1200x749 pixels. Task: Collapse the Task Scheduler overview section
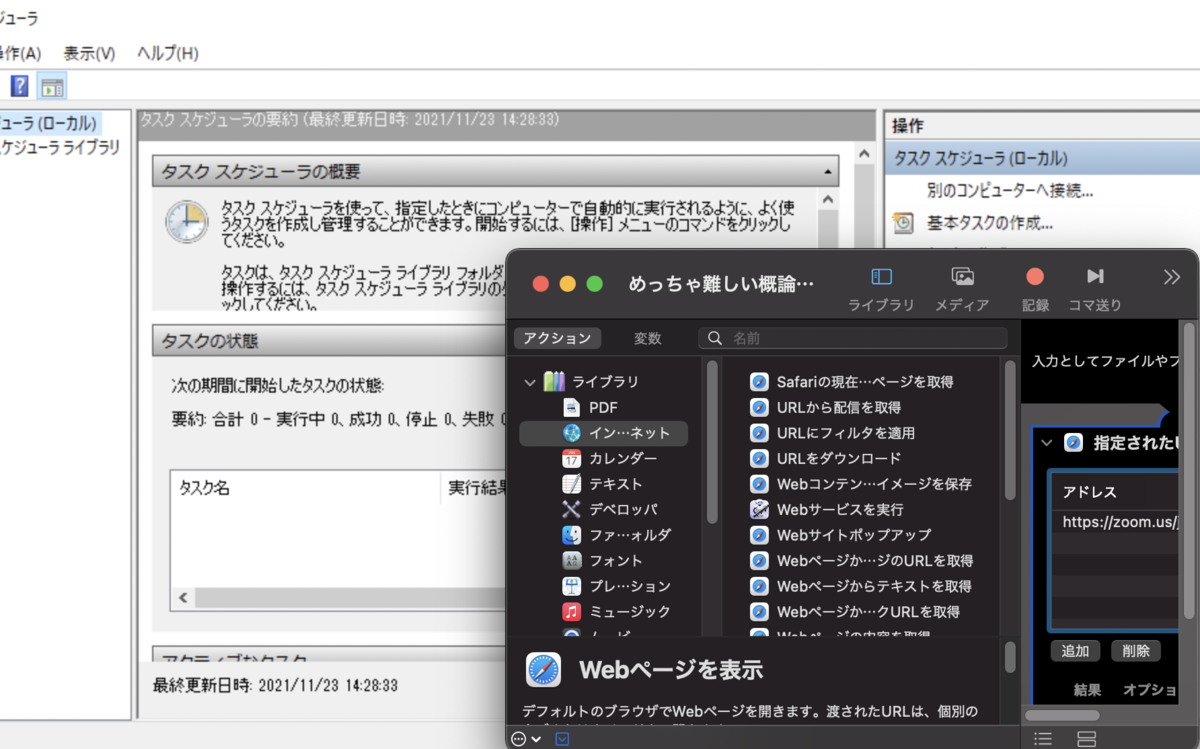(x=827, y=173)
